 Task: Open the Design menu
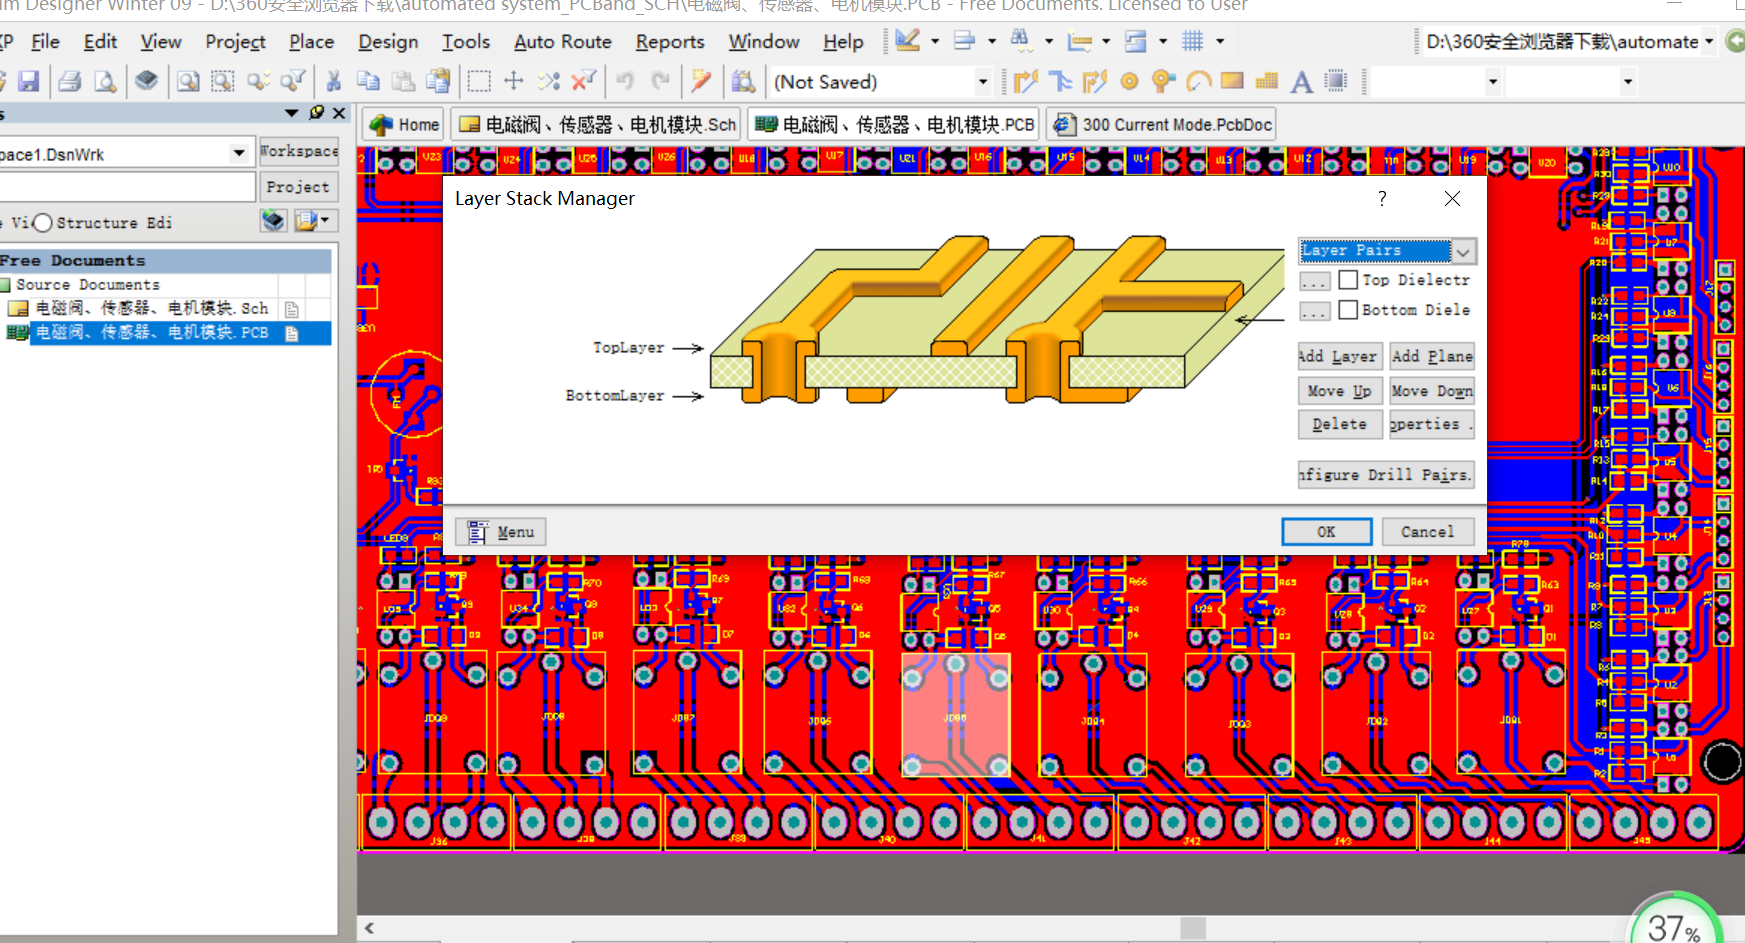coord(388,41)
